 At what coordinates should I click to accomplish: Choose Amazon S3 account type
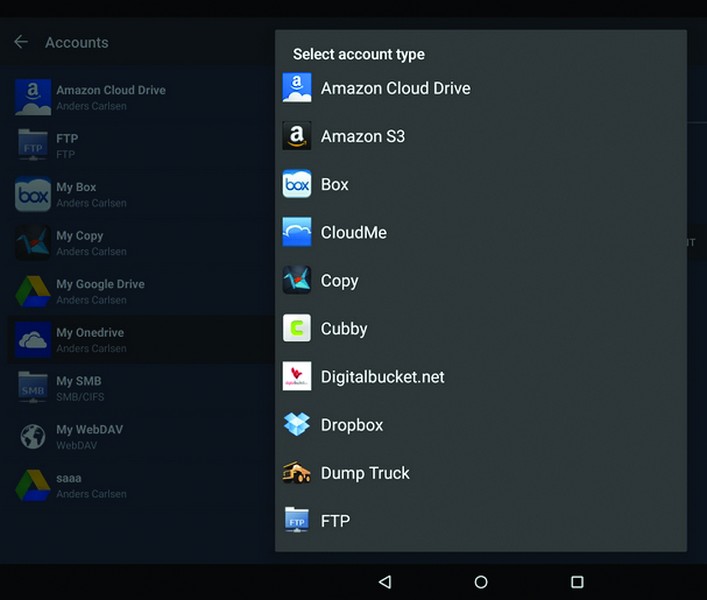click(x=481, y=136)
